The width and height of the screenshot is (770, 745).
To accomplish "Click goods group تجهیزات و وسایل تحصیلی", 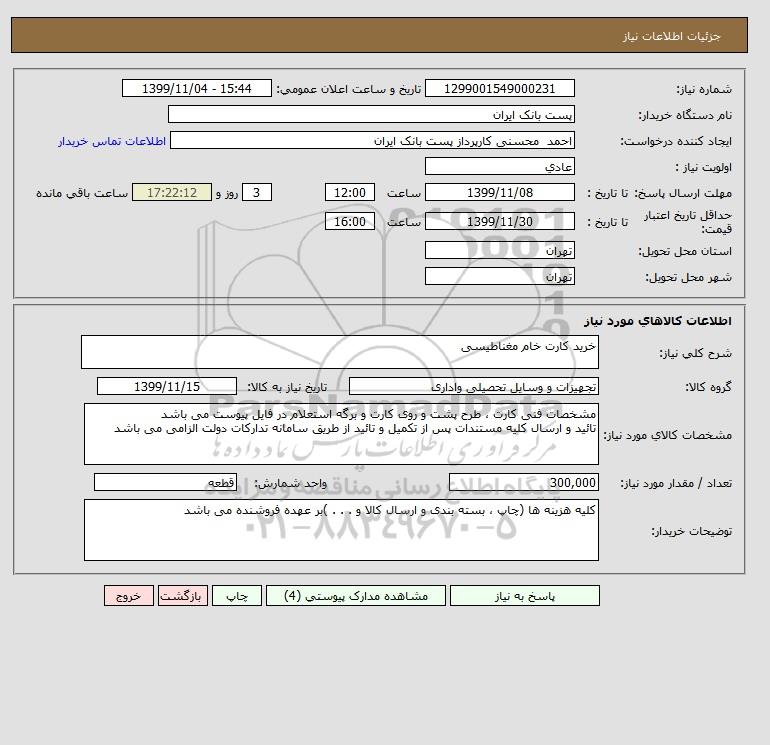I will pyautogui.click(x=473, y=386).
